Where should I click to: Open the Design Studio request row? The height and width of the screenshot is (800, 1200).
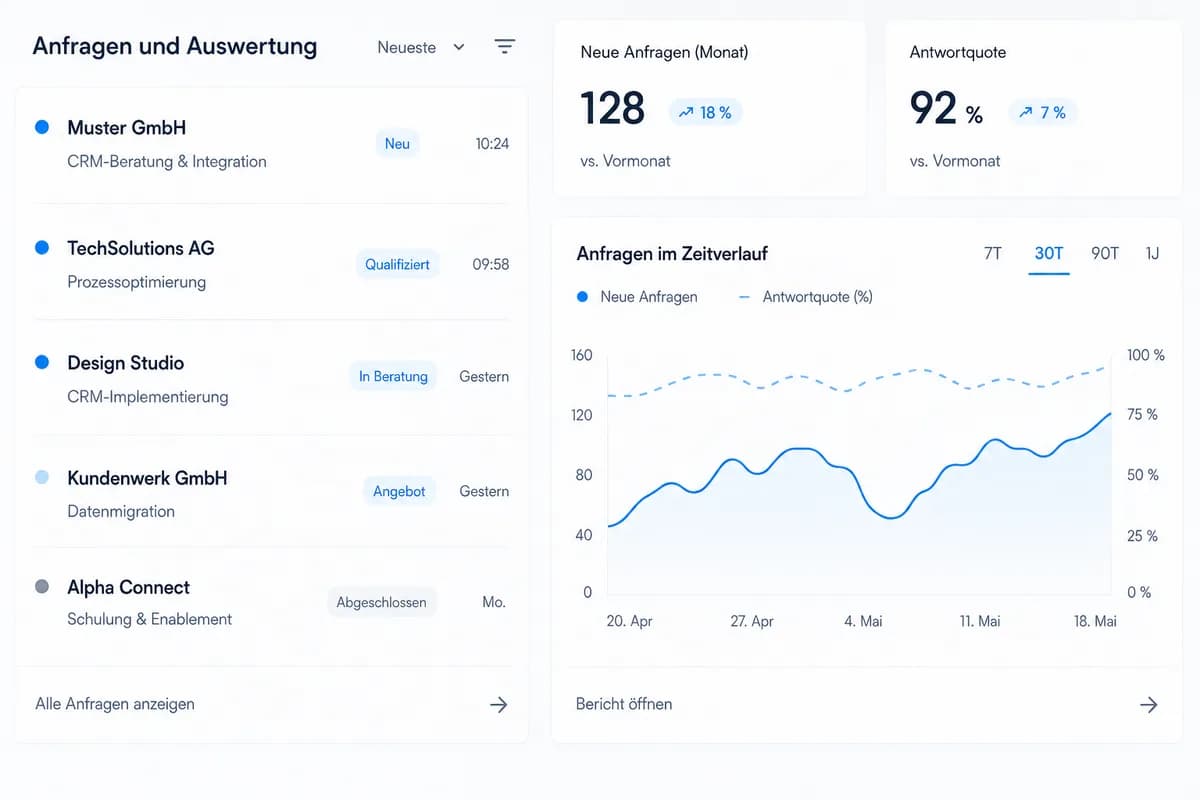(272, 378)
